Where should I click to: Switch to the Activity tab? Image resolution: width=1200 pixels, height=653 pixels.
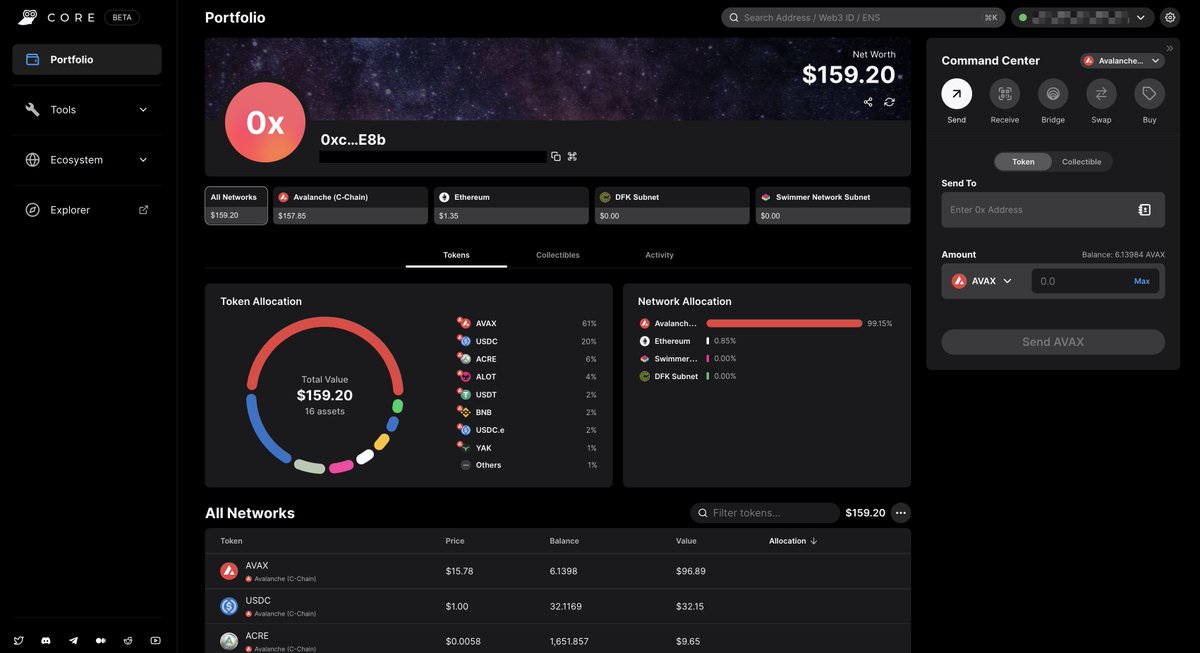(x=659, y=255)
